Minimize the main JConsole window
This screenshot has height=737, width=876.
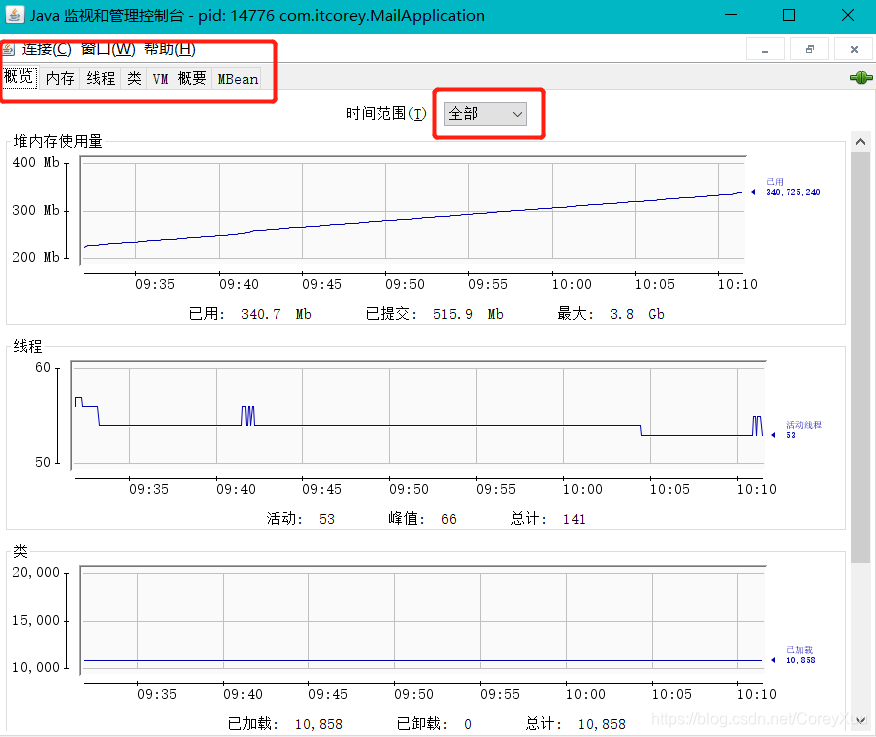coord(731,15)
